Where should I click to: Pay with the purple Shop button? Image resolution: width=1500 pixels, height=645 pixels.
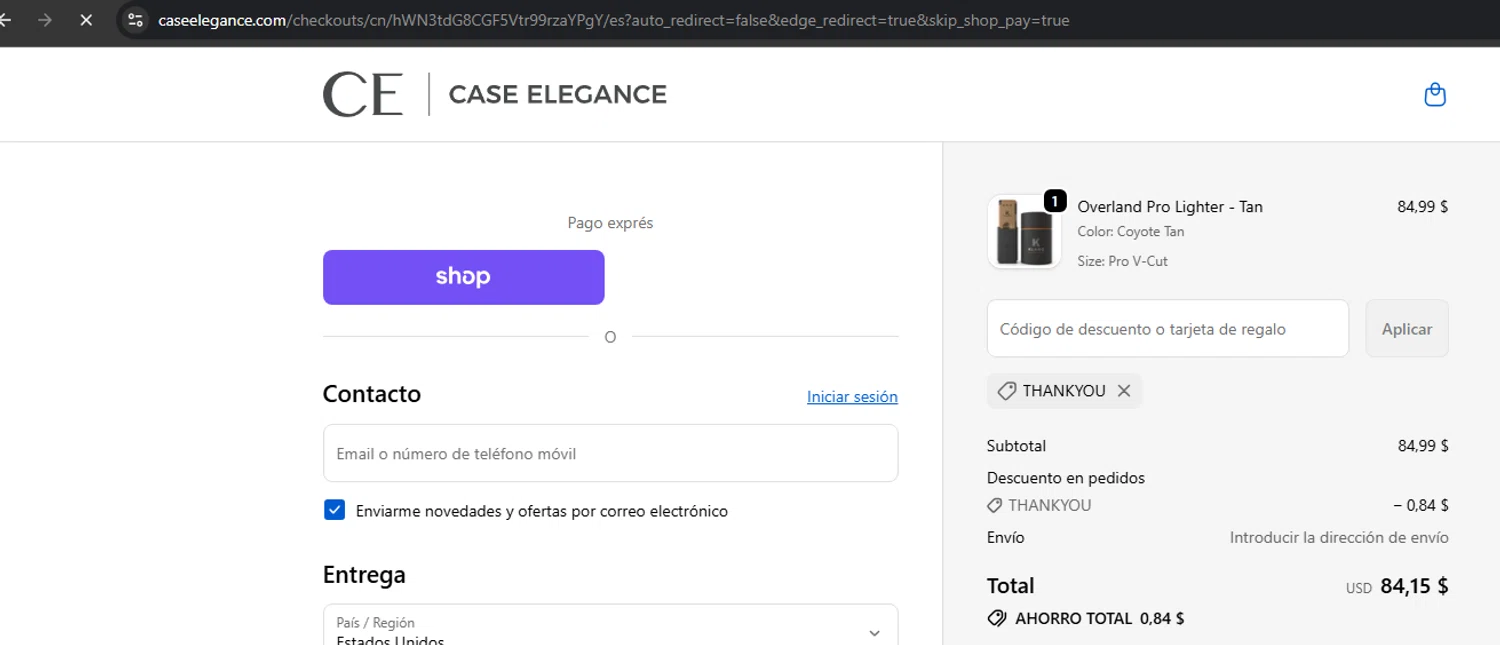coord(463,277)
